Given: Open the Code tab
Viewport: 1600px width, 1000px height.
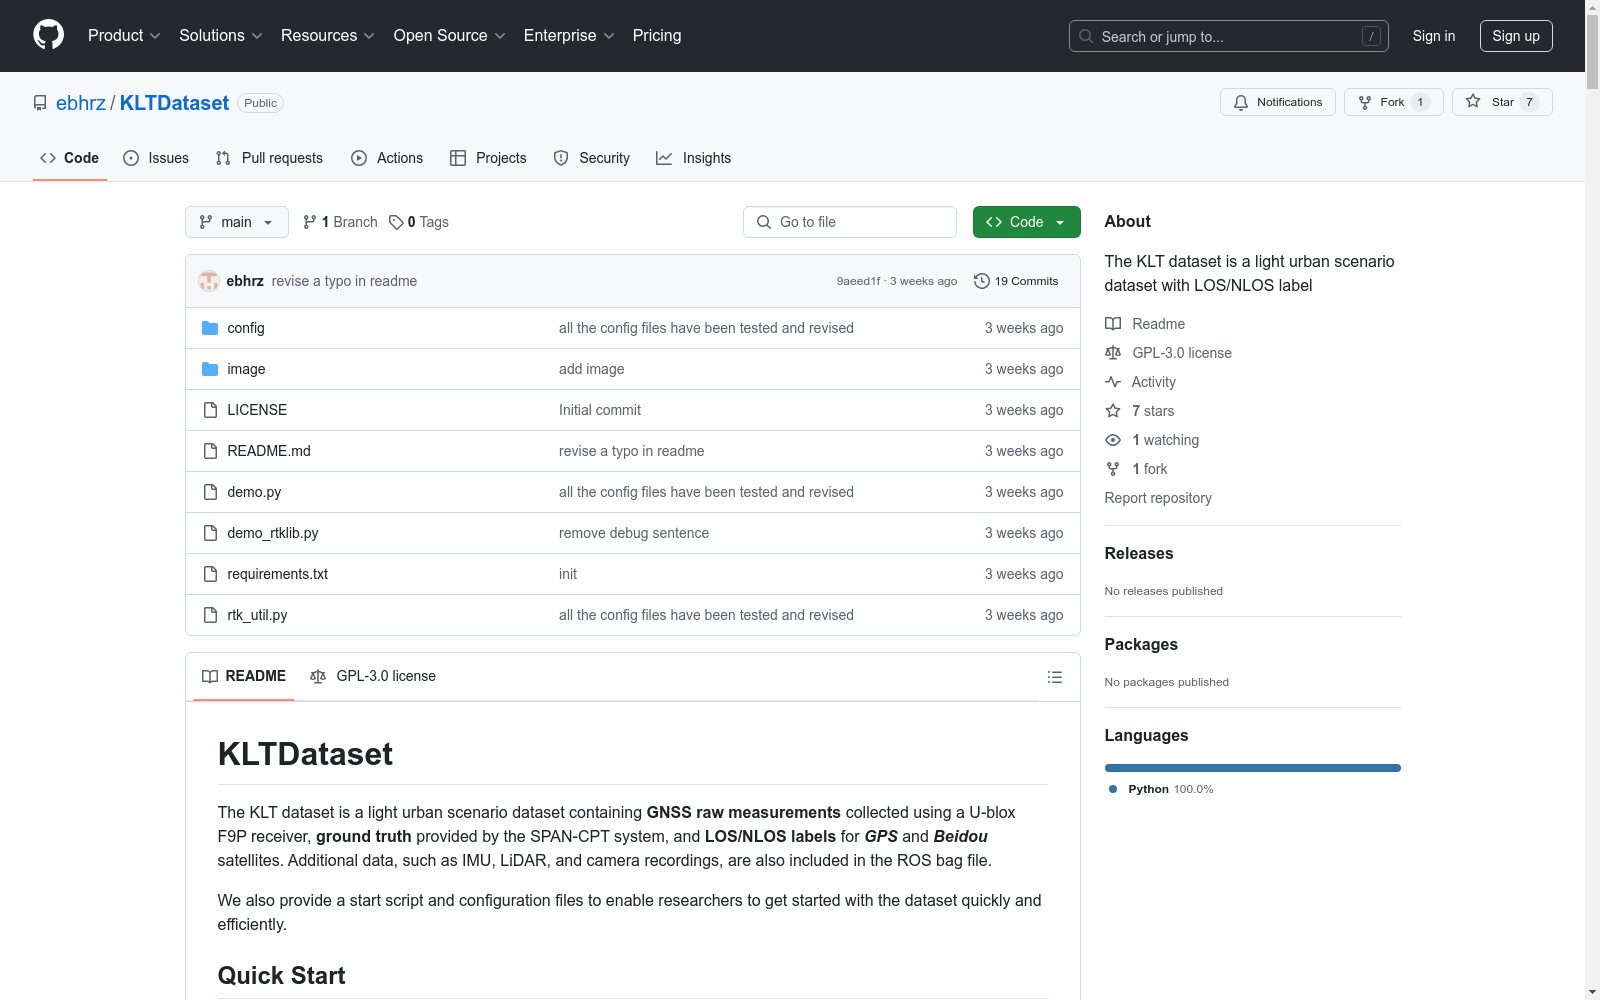Looking at the screenshot, I should click(x=70, y=158).
